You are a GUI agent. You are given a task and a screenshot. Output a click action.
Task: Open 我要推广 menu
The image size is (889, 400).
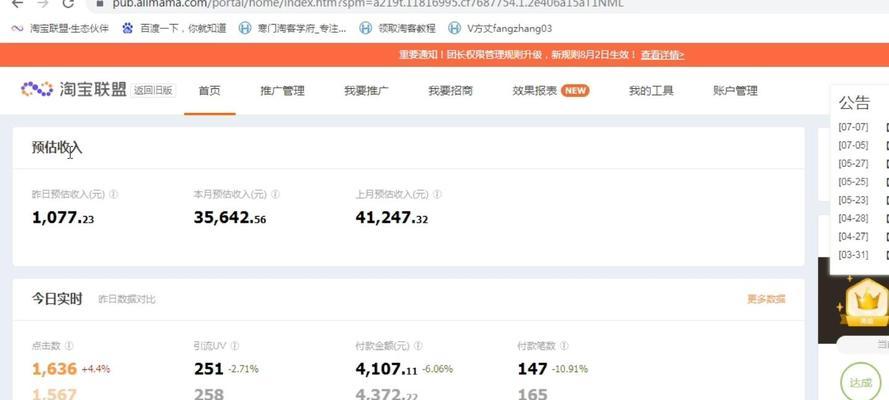coord(366,91)
